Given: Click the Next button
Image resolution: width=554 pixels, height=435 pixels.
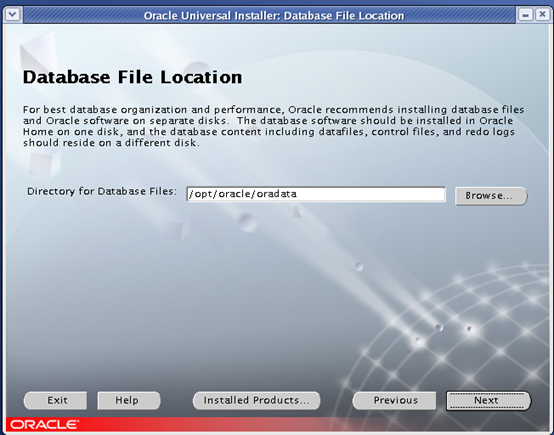Looking at the screenshot, I should point(488,400).
